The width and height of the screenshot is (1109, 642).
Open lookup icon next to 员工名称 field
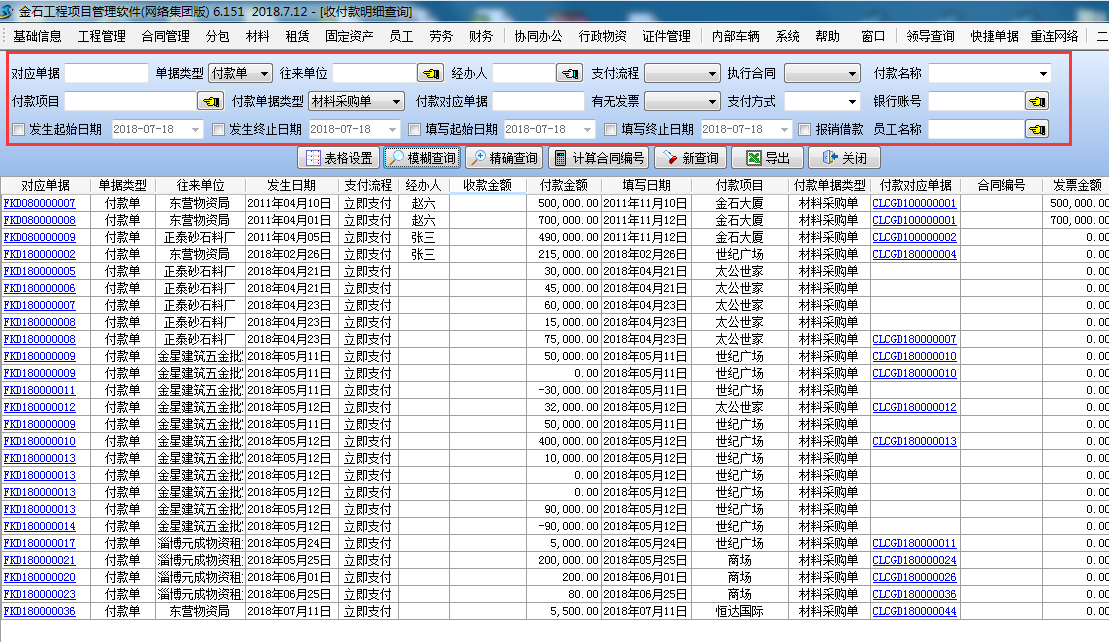click(1036, 129)
